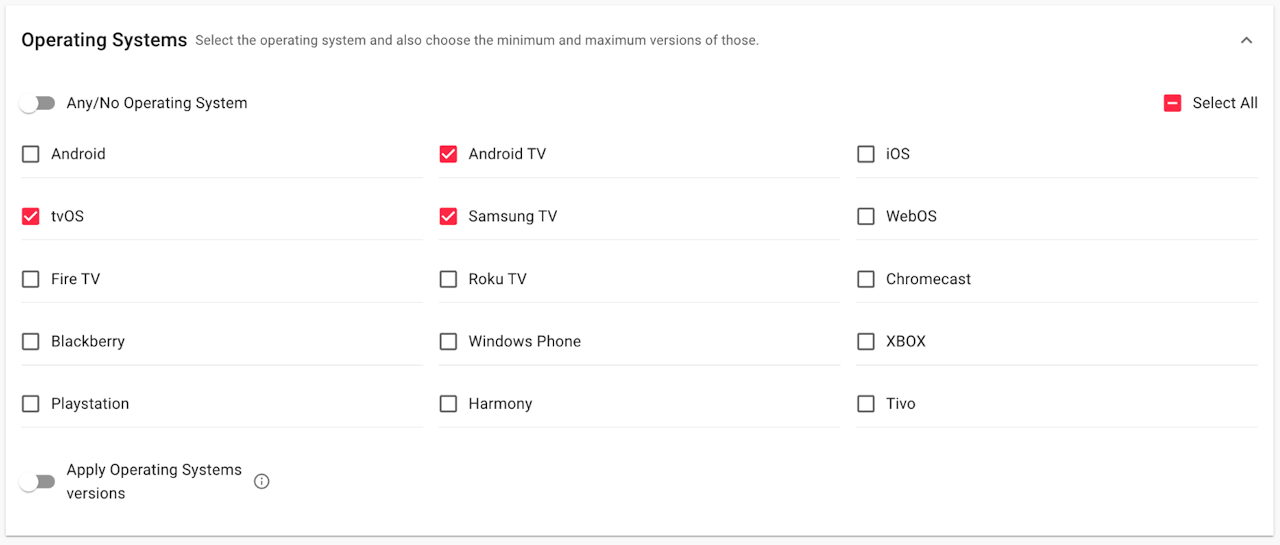Enable the Apply Operating Systems versions switch
Image resolution: width=1280 pixels, height=545 pixels.
click(37, 482)
